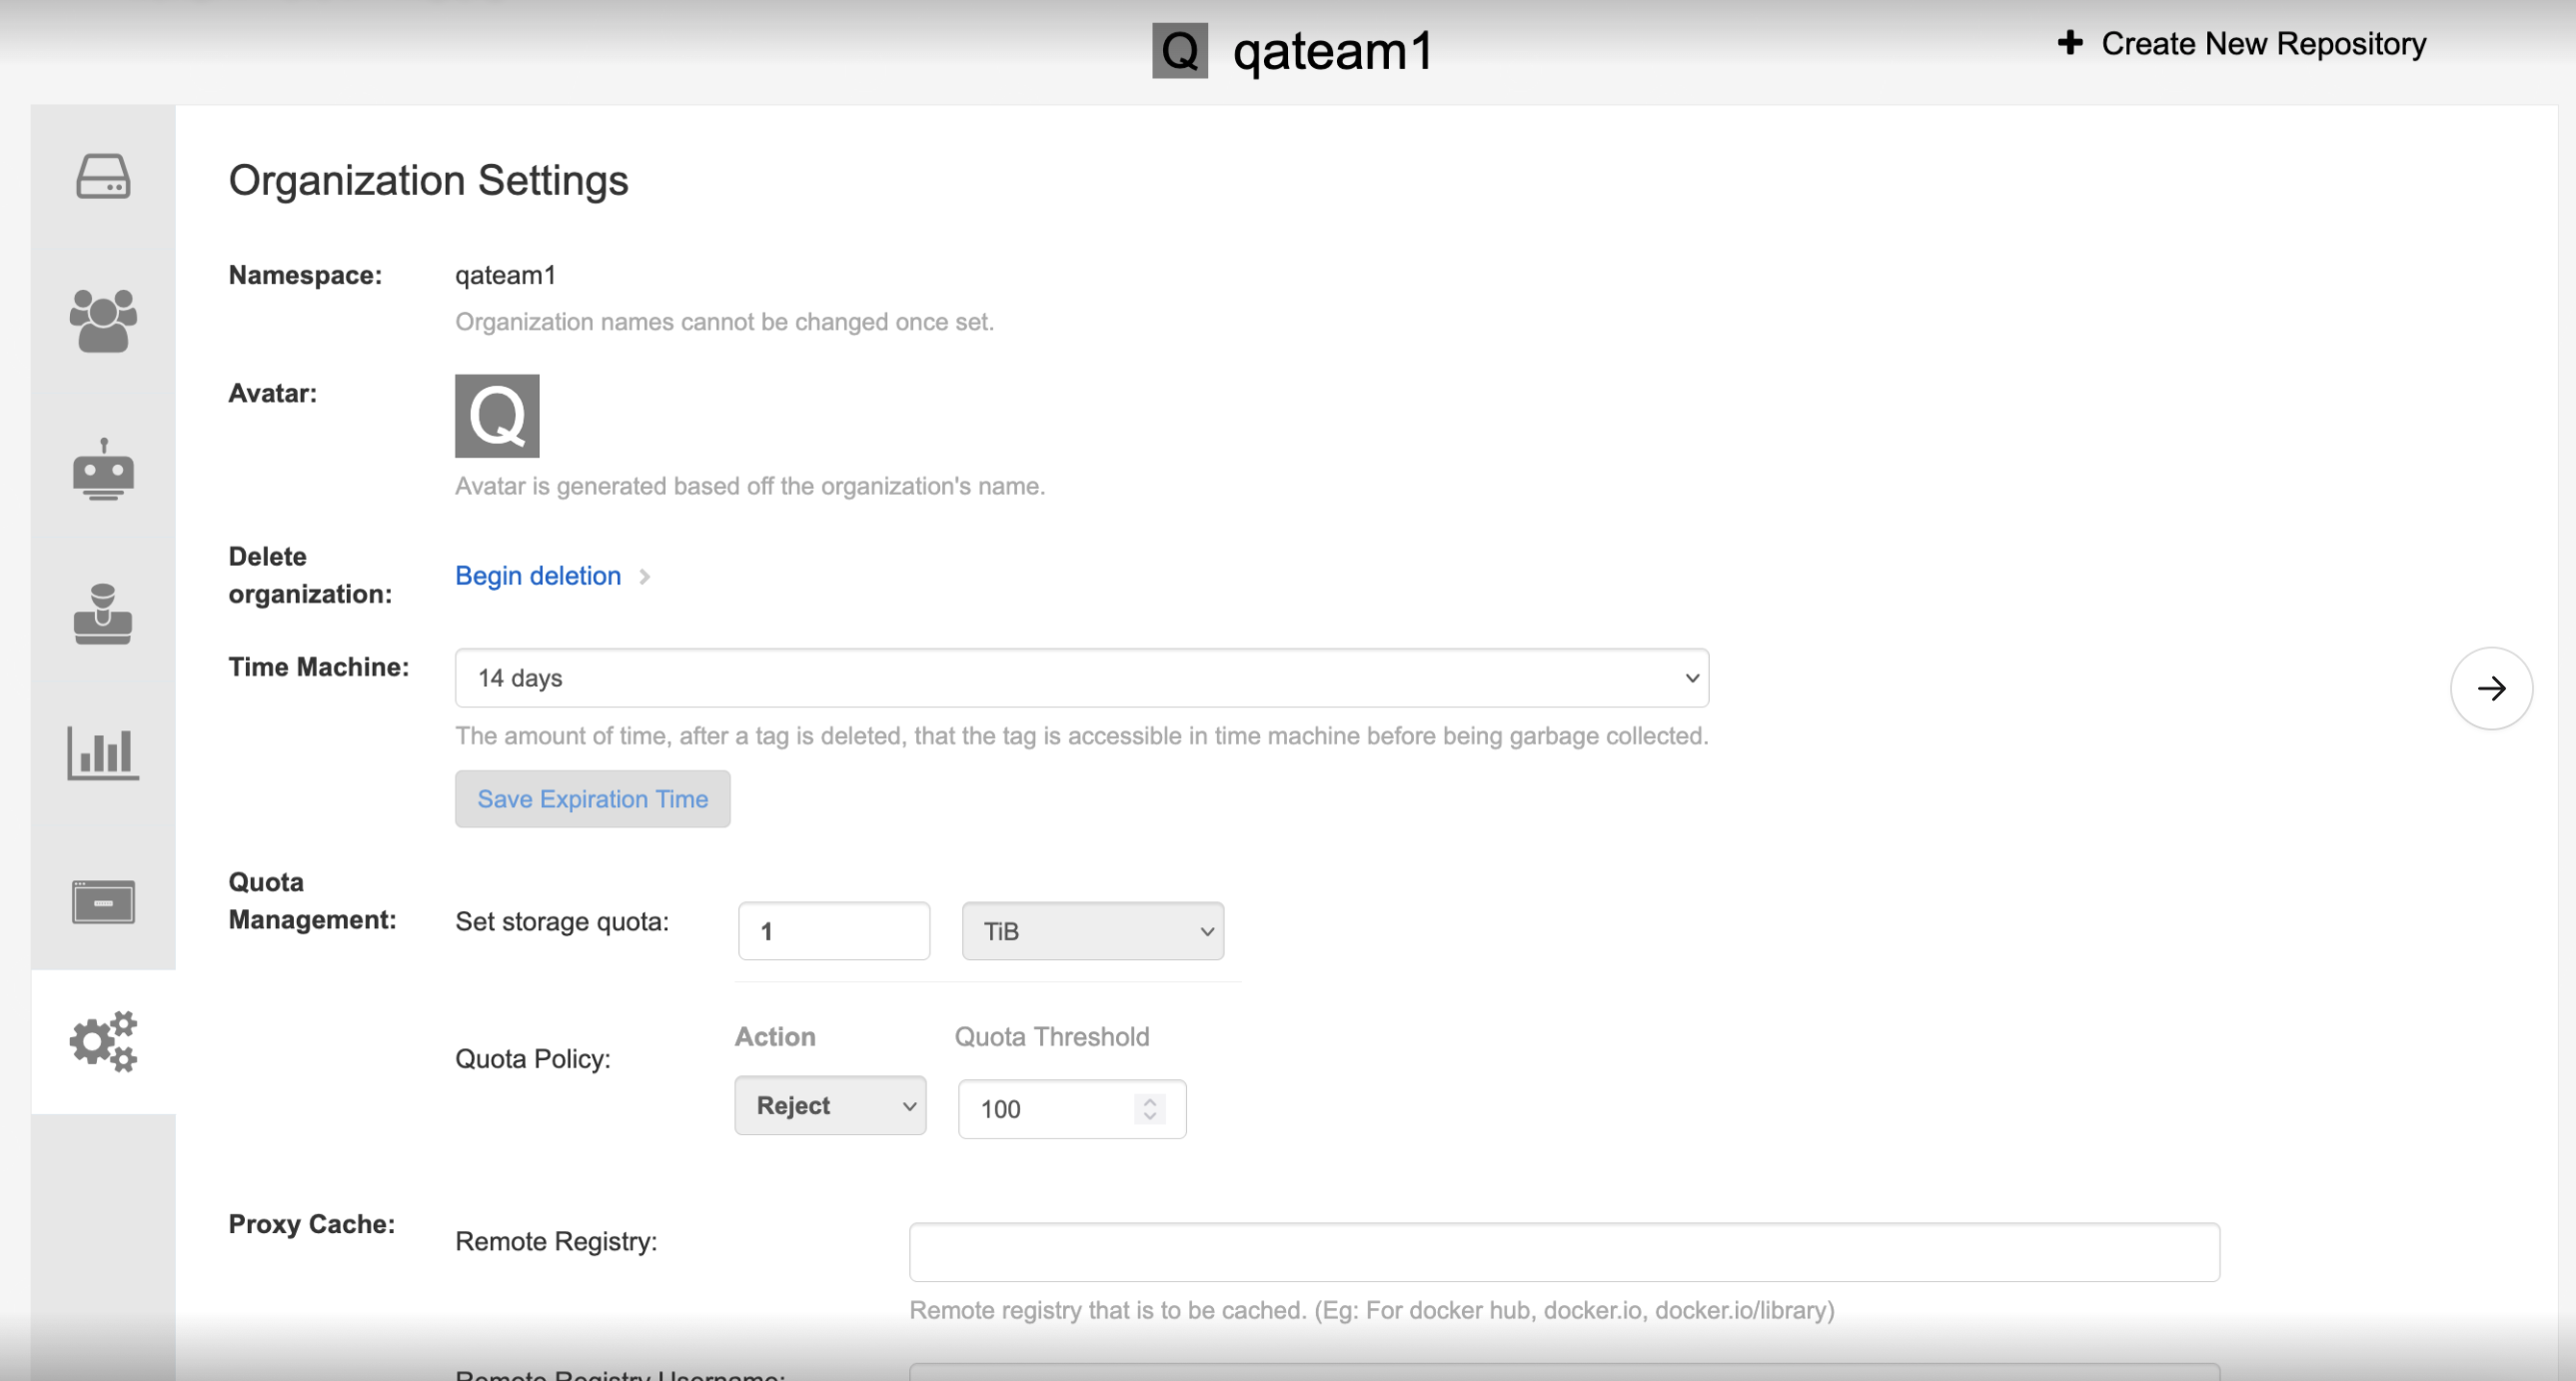Viewport: 2576px width, 1381px height.
Task: Open the TiB storage unit dropdown
Action: click(1092, 931)
